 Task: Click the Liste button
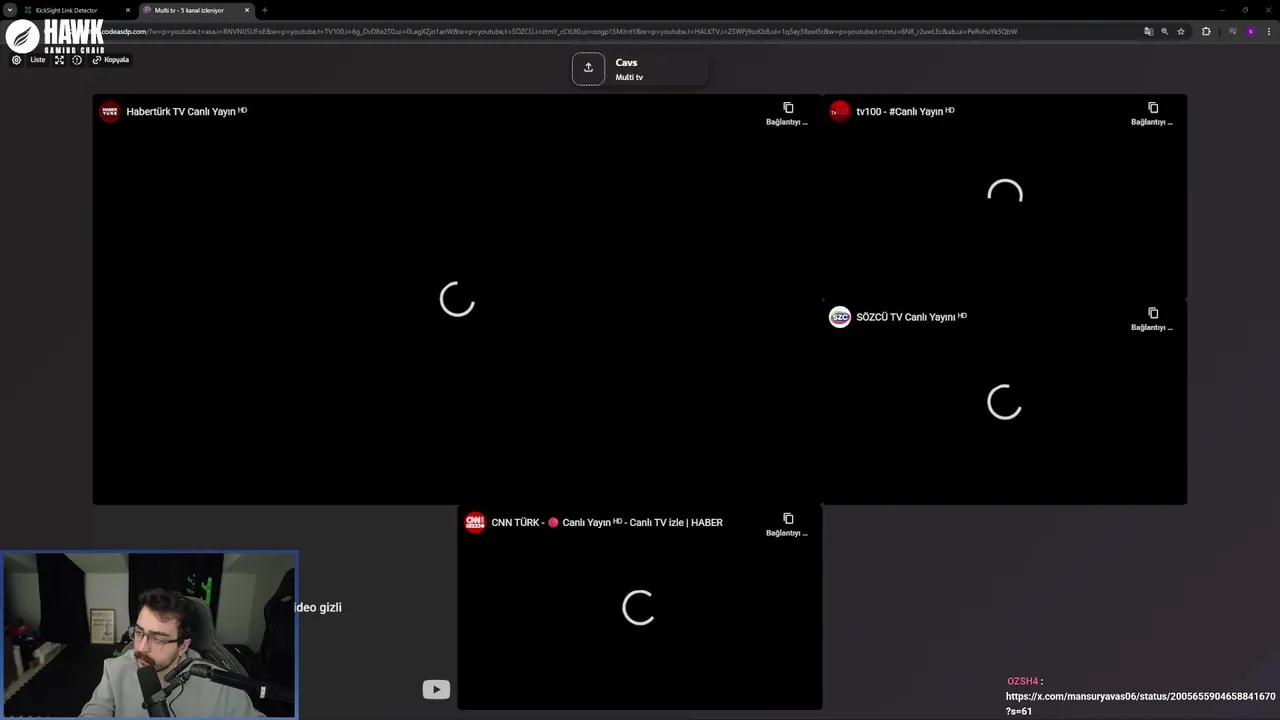pyautogui.click(x=37, y=60)
